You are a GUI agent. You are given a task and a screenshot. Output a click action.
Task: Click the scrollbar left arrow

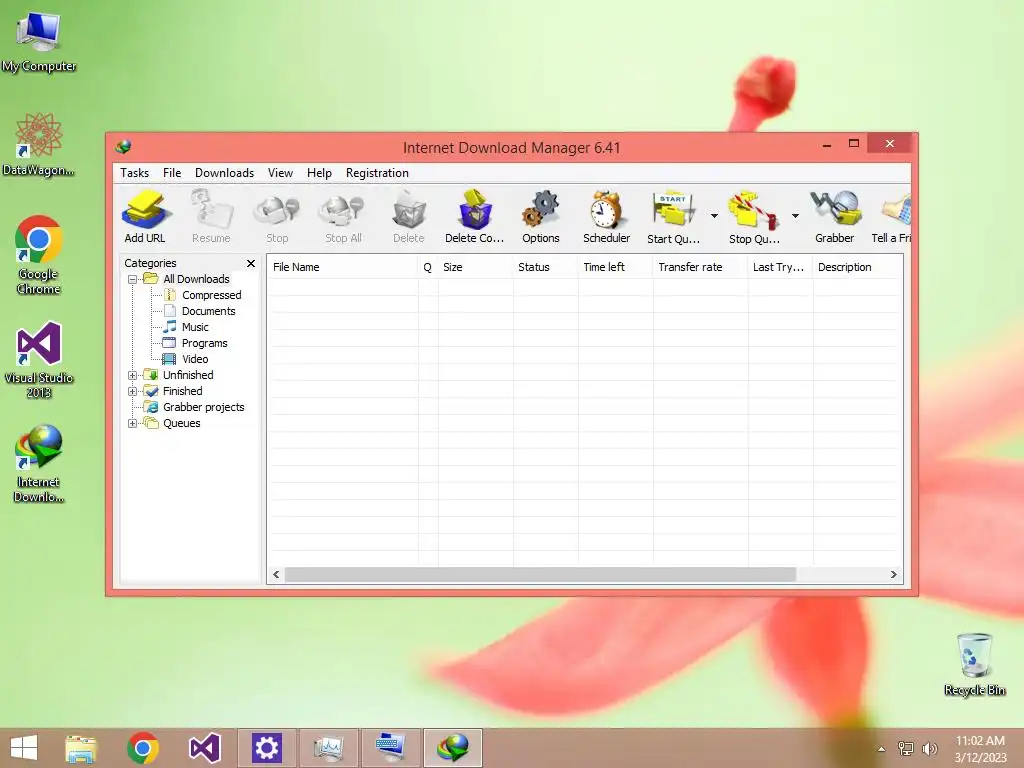point(276,575)
